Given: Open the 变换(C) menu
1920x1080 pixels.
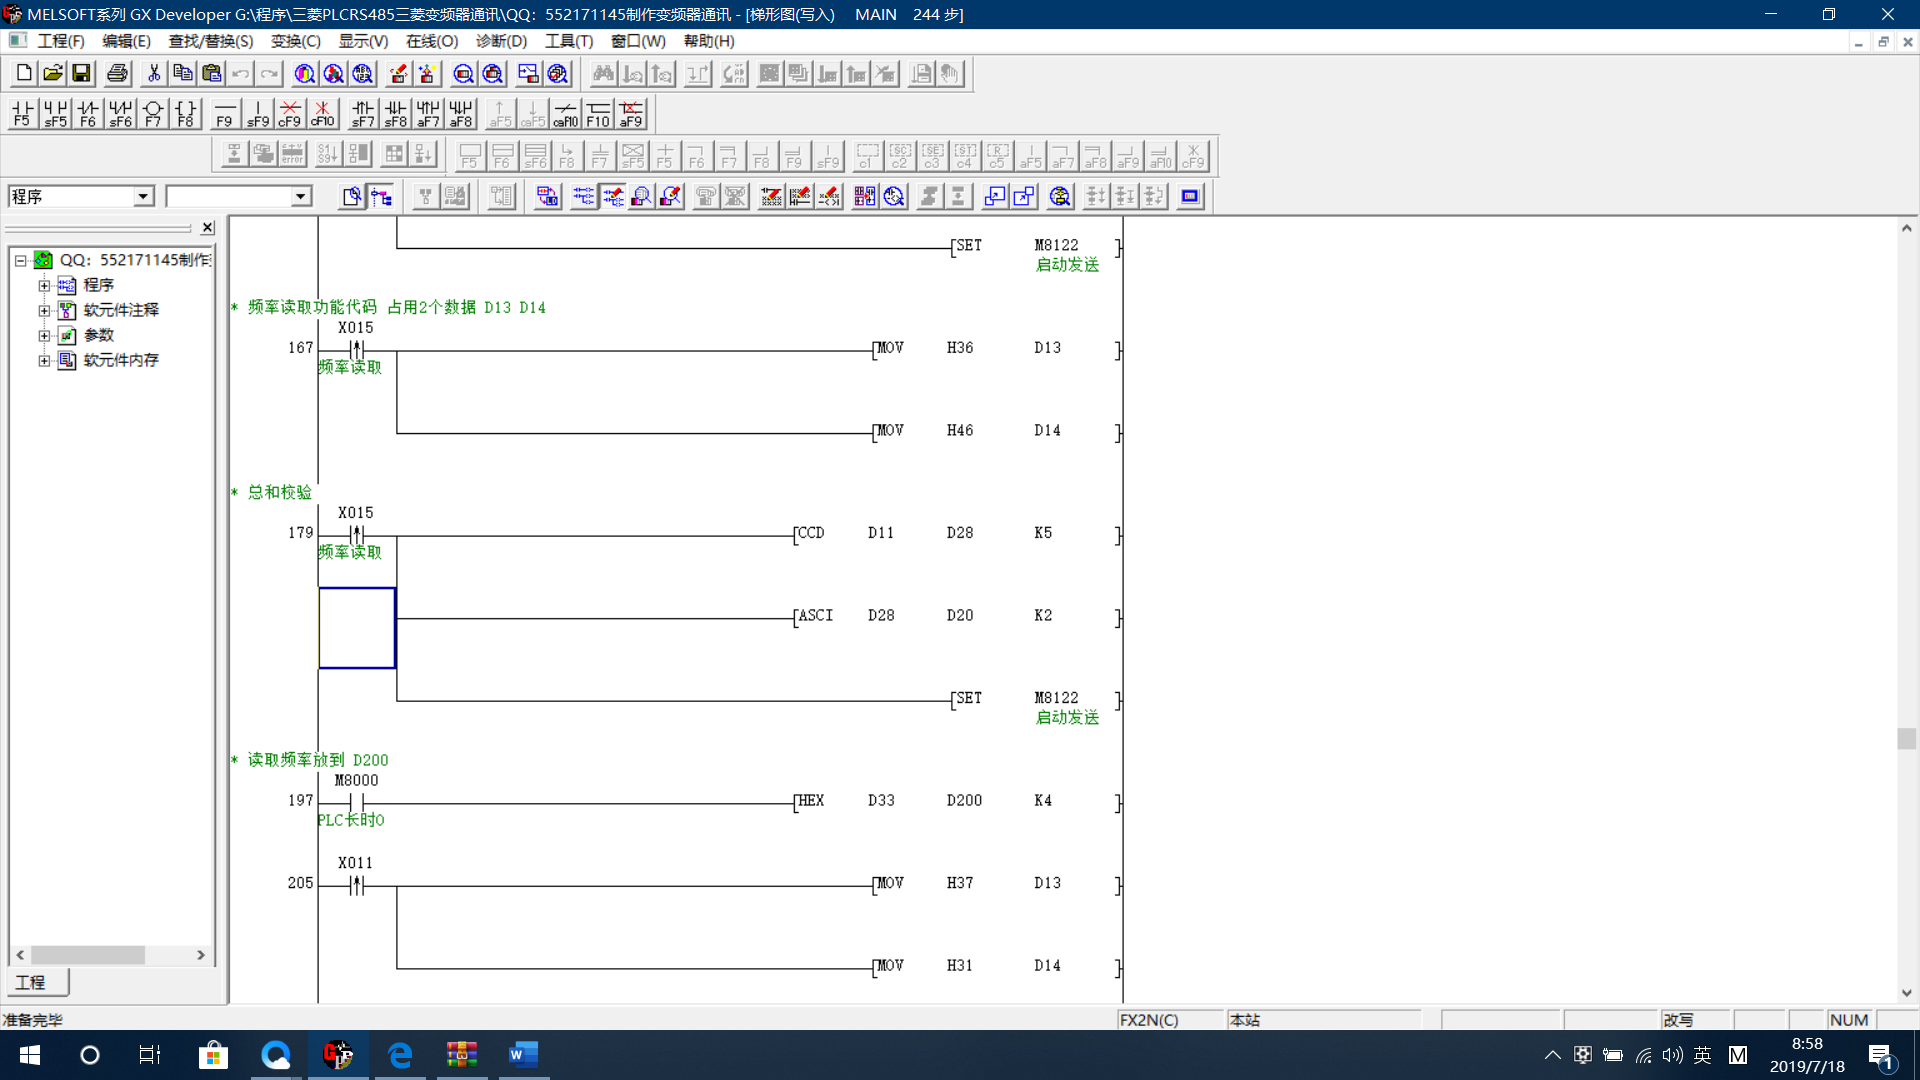Looking at the screenshot, I should tap(295, 41).
